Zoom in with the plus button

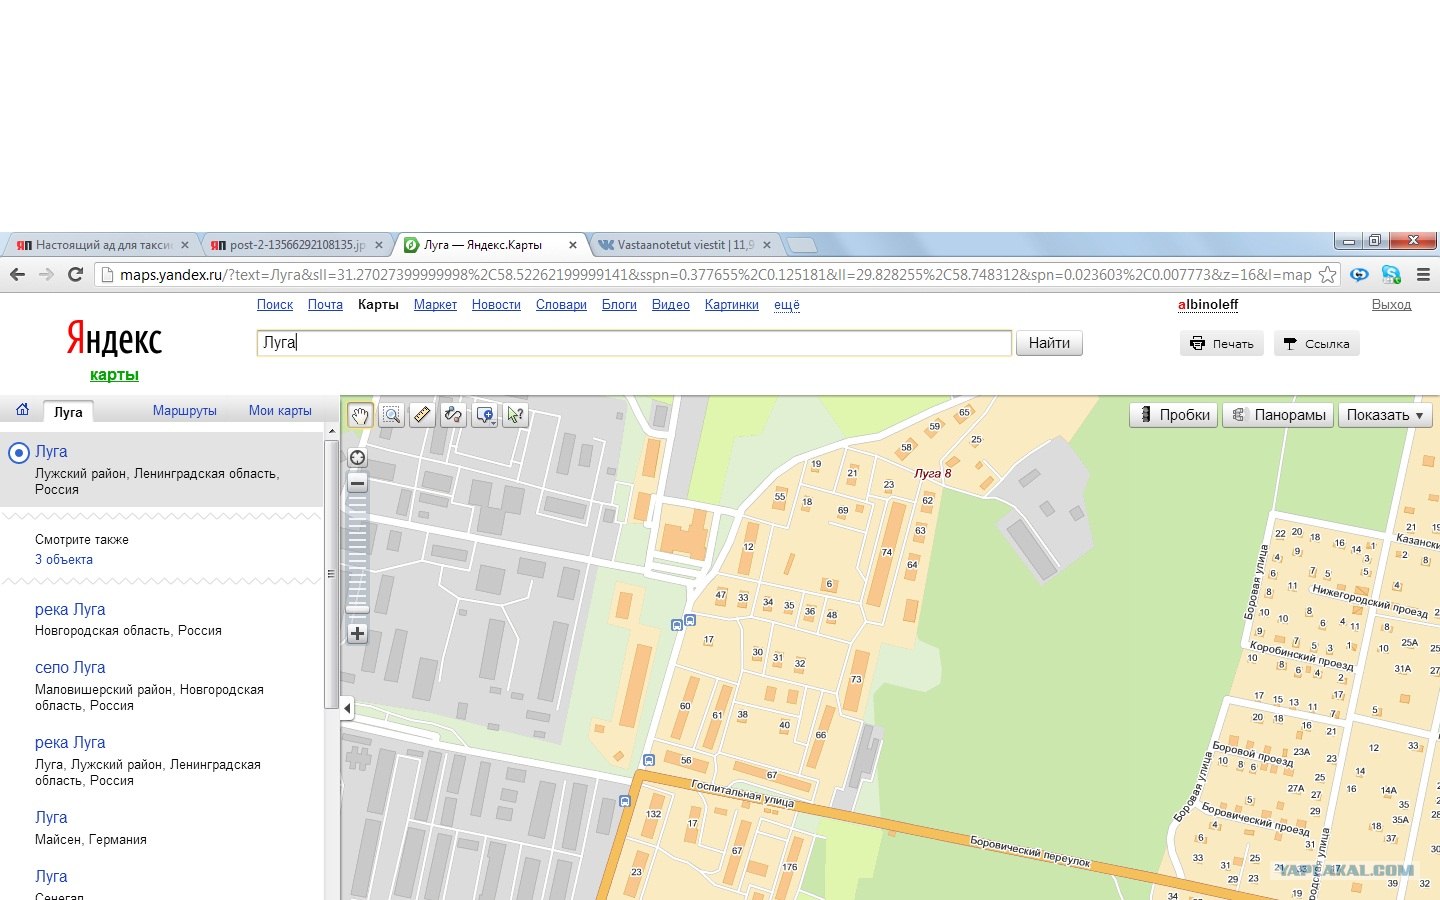pos(357,633)
